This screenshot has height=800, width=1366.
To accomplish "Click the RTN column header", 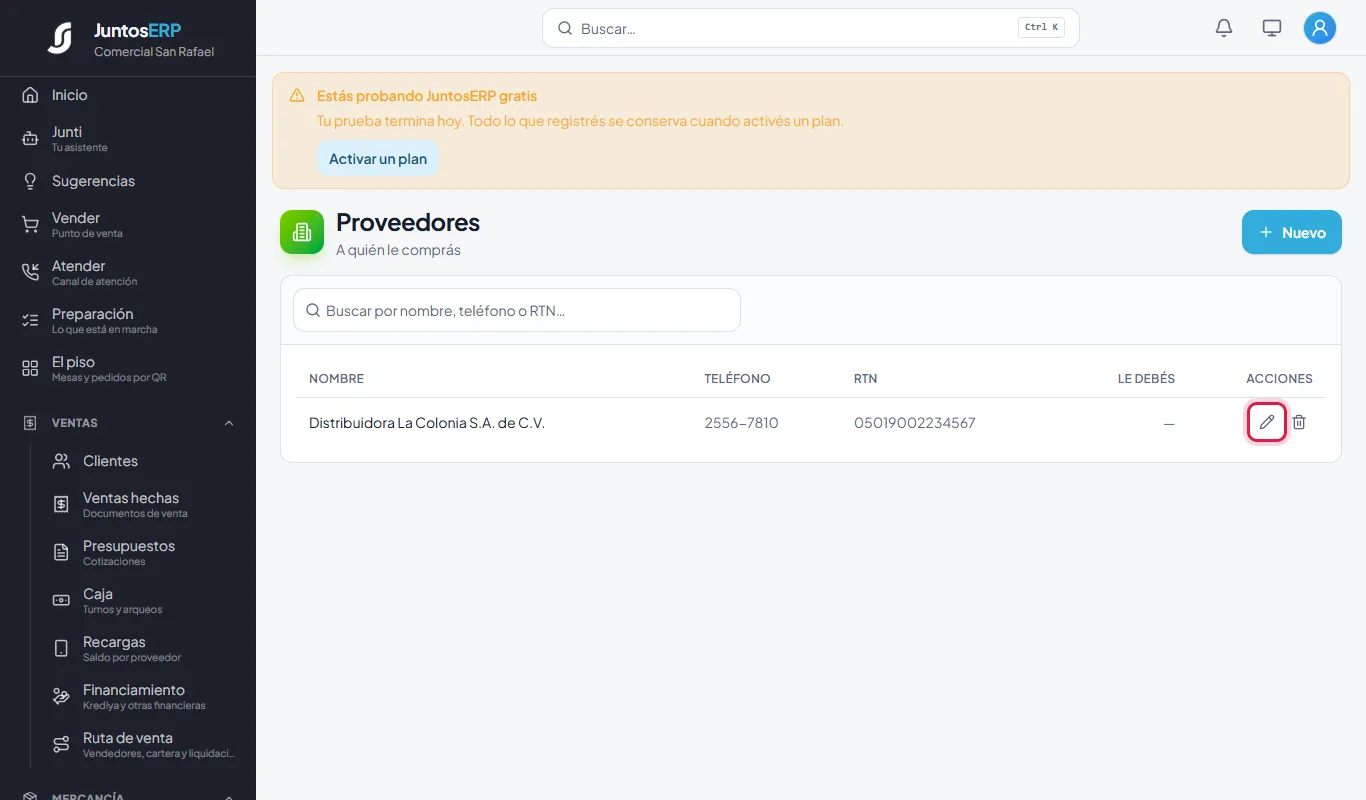I will click(x=866, y=379).
